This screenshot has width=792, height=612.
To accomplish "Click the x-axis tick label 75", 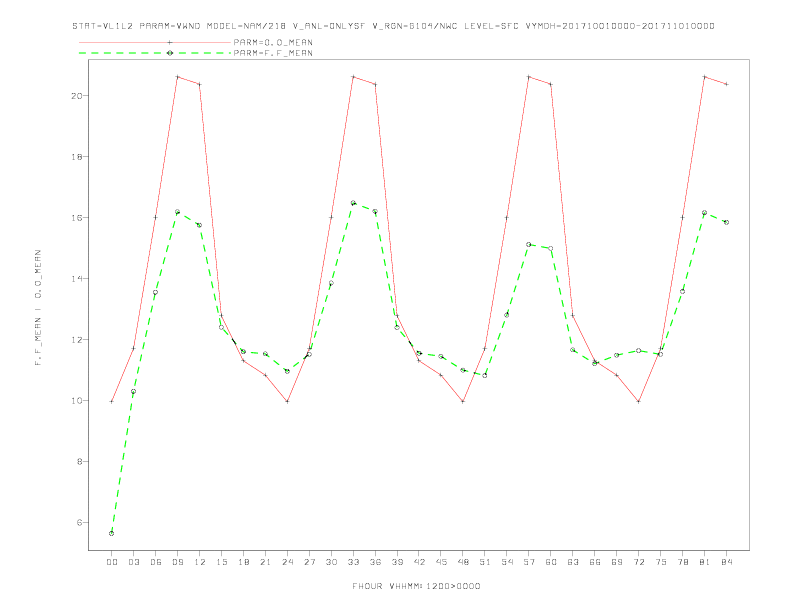I will 661,562.
